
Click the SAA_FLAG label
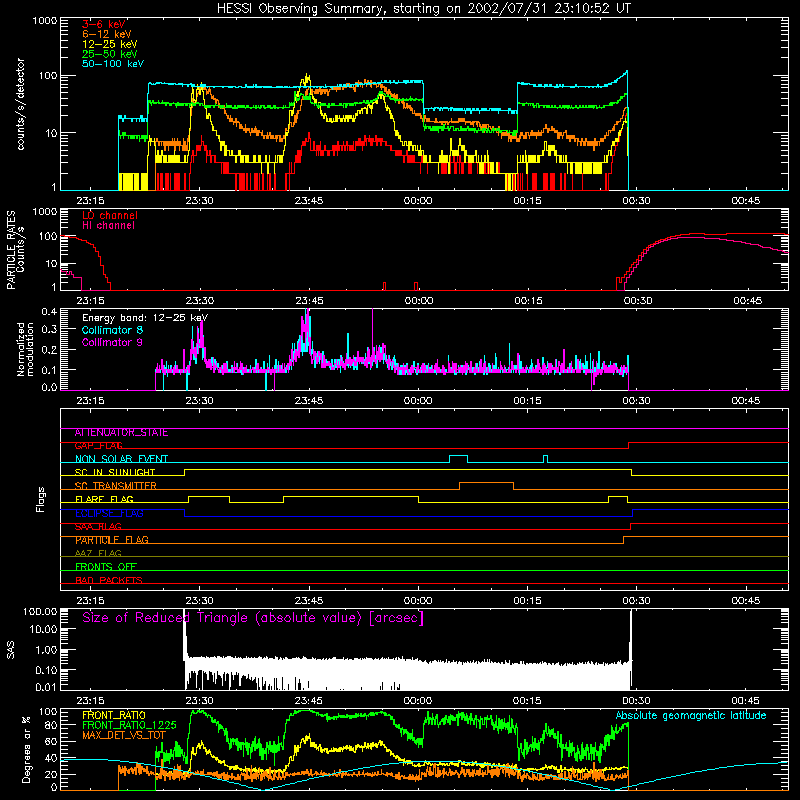pos(98,527)
